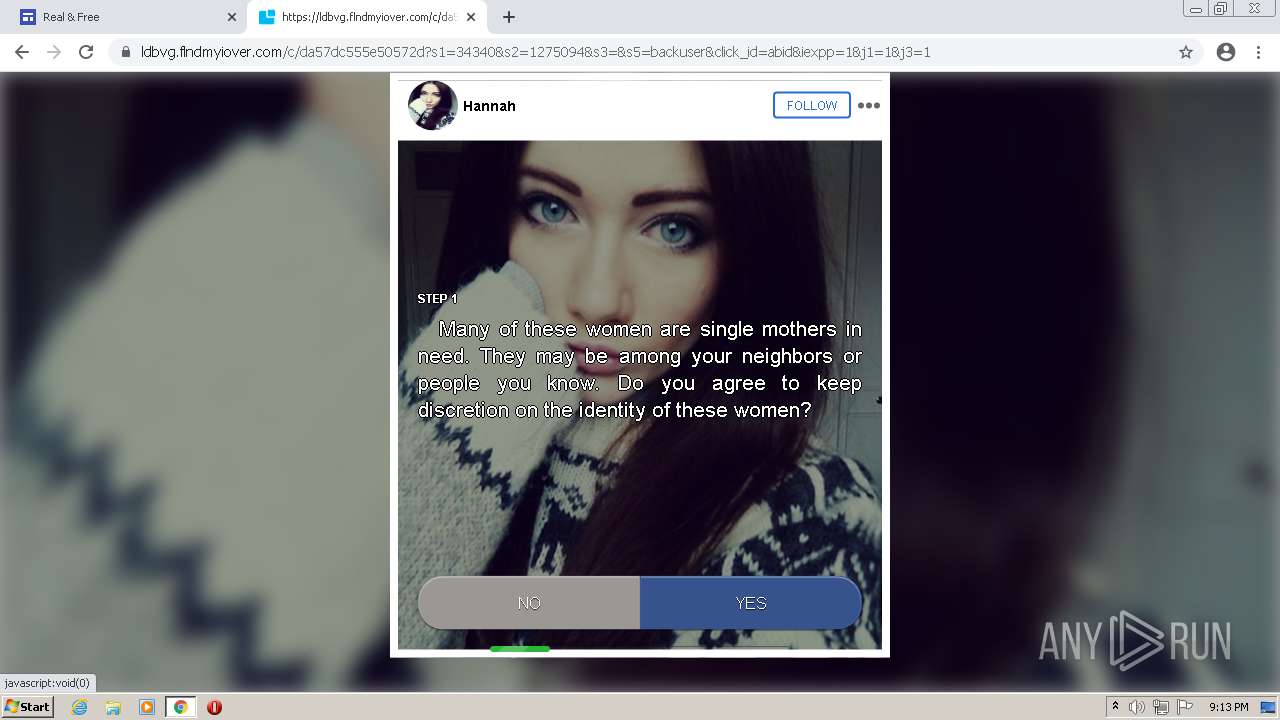Click the volume speaker tray icon
This screenshot has height=720, width=1280.
[x=1136, y=707]
